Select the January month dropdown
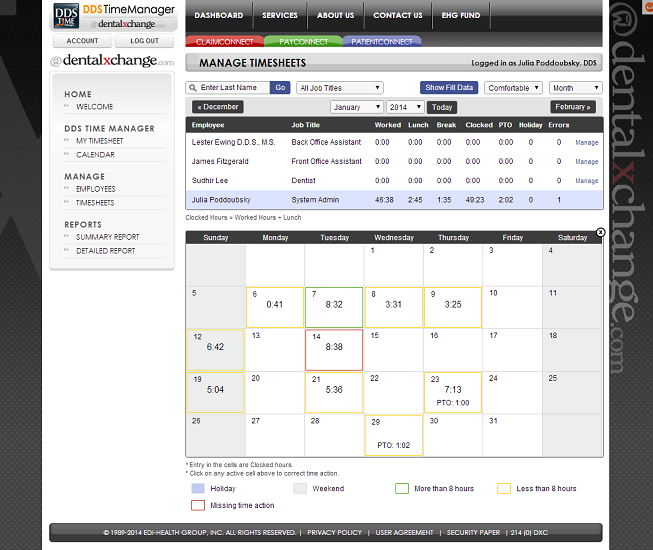This screenshot has height=550, width=653. (x=356, y=107)
